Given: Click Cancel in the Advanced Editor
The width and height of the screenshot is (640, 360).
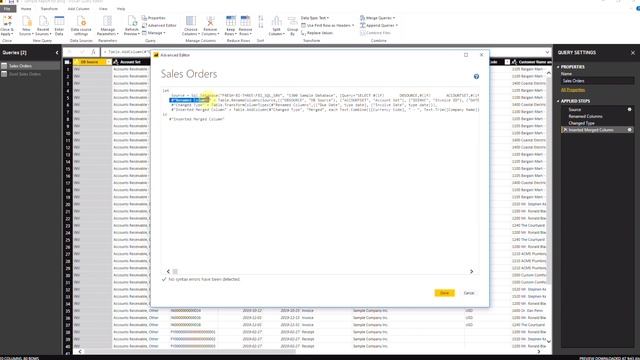Looking at the screenshot, I should (x=469, y=293).
